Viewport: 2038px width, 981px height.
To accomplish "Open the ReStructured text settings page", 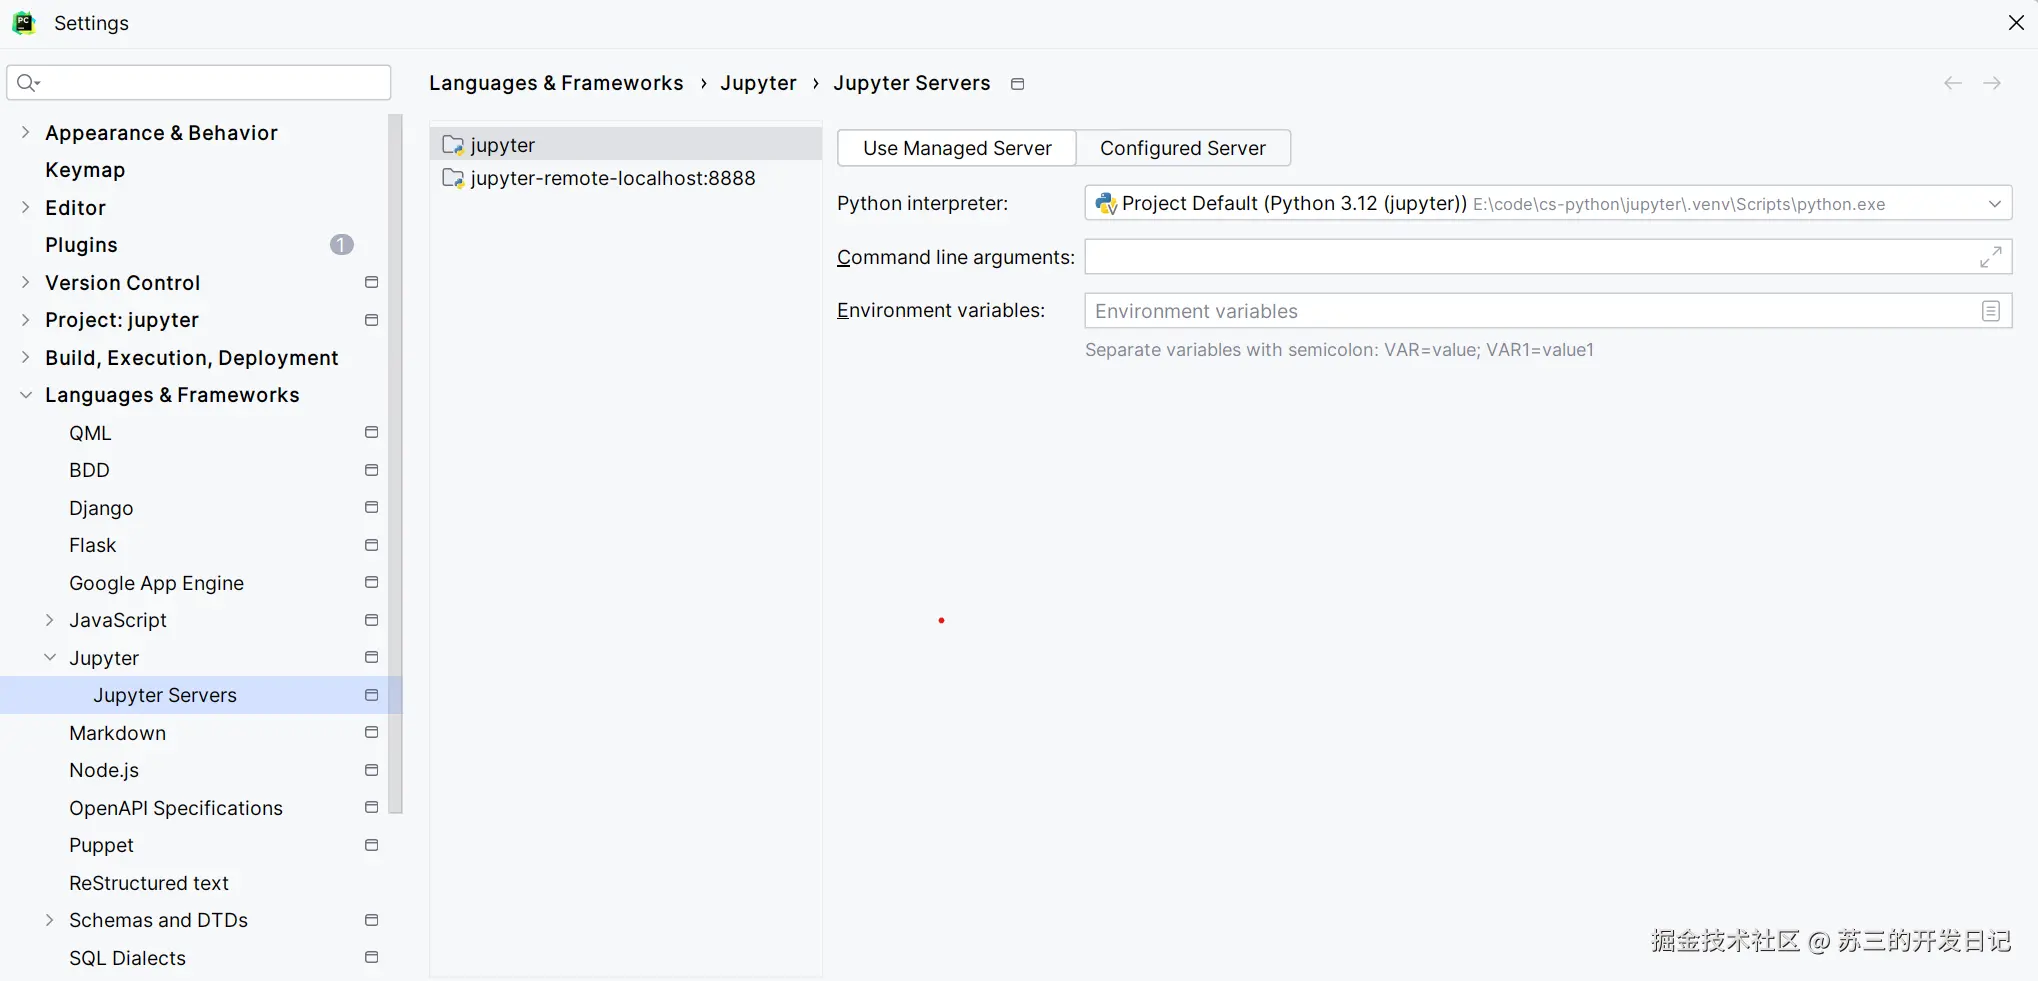I will [x=149, y=883].
